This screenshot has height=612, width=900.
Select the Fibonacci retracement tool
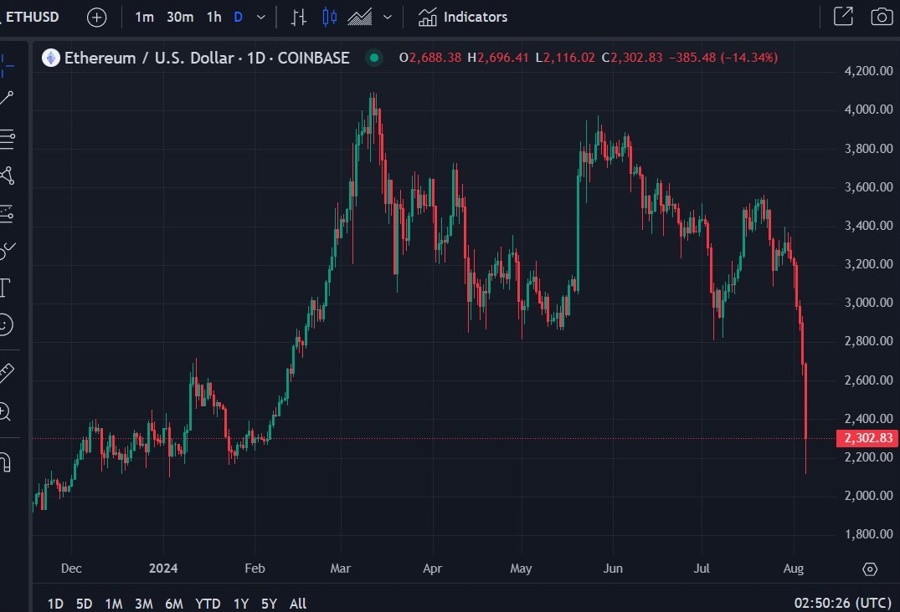point(7,138)
